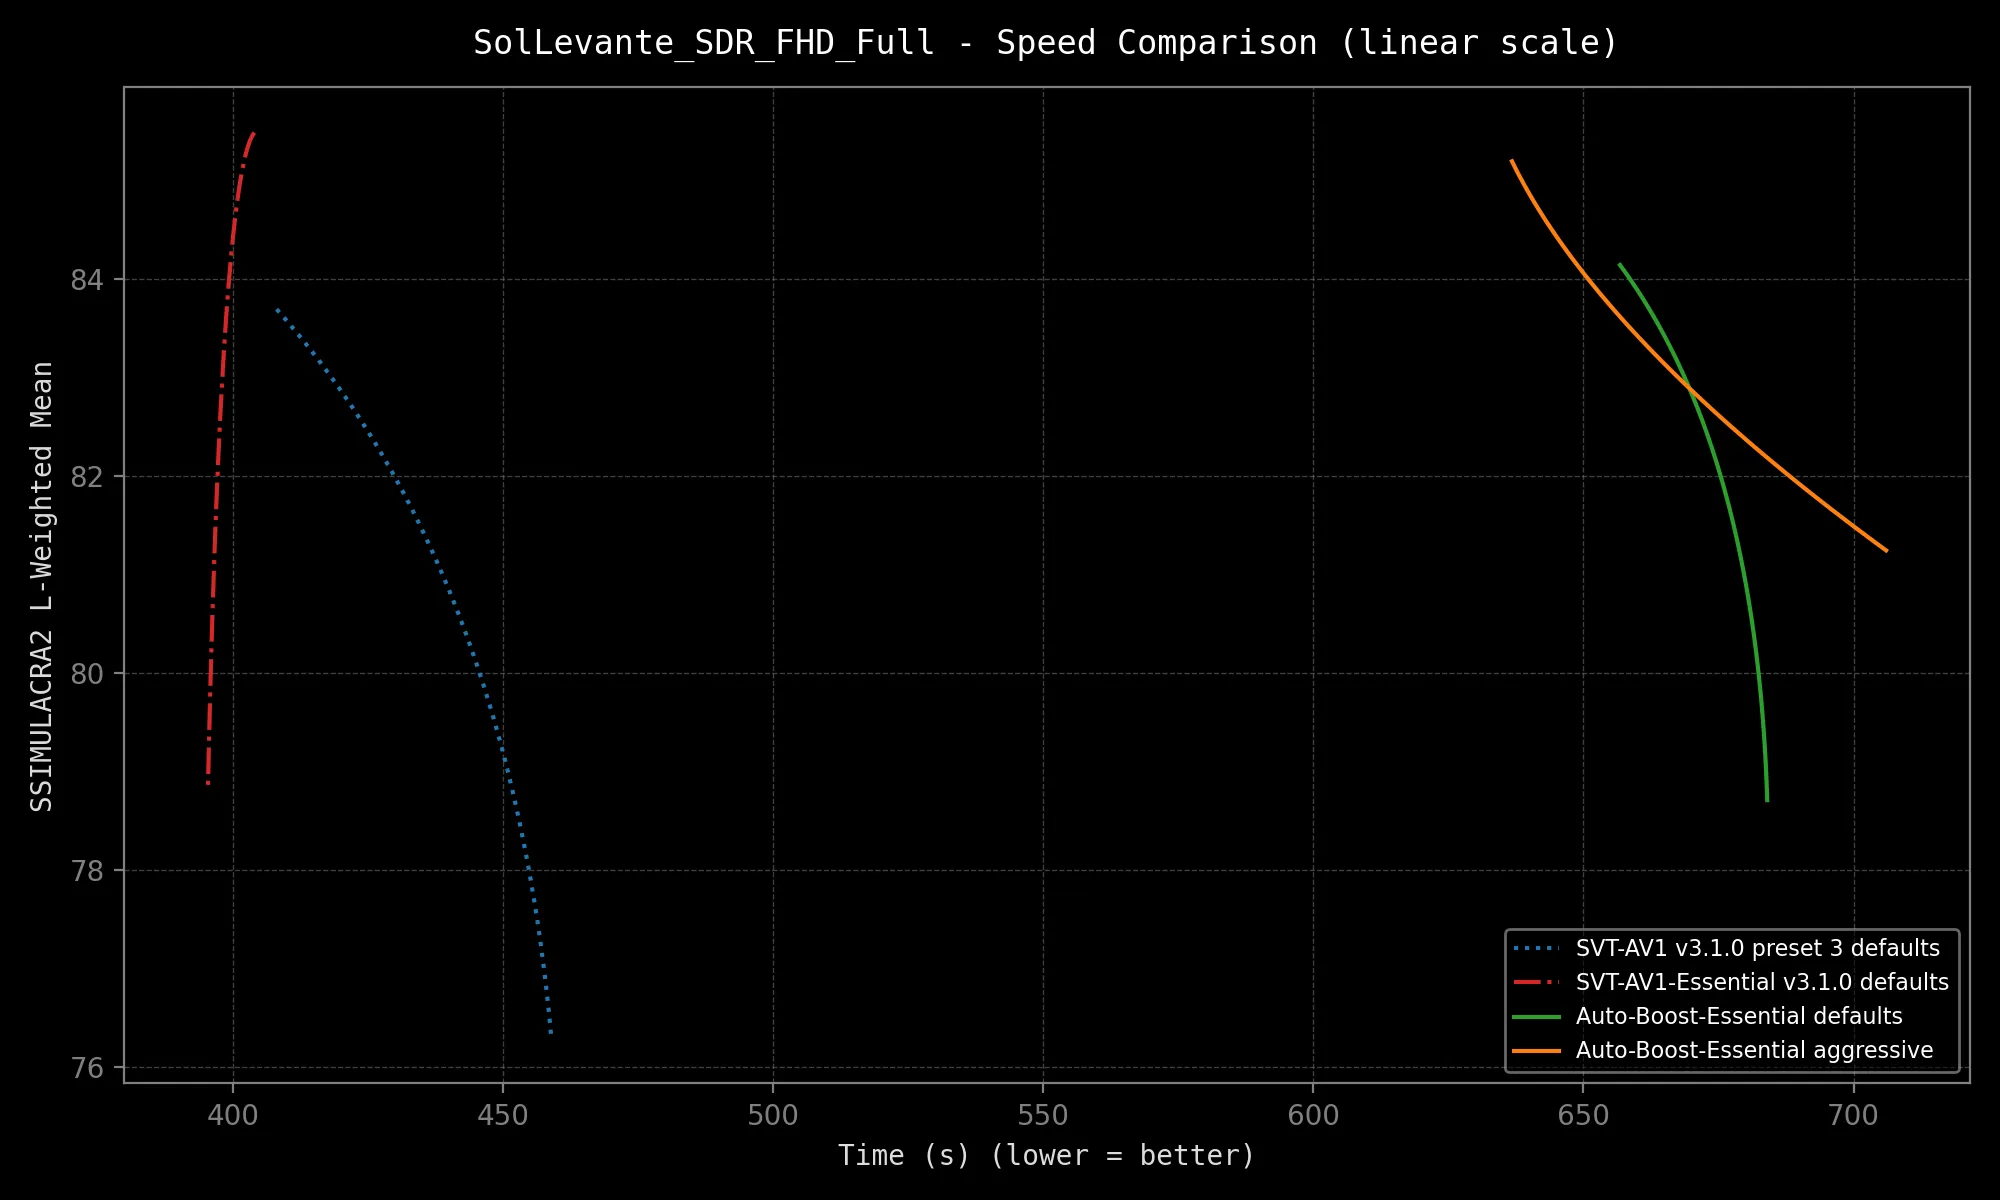The image size is (2000, 1200).
Task: Click the chart title text
Action: point(1045,43)
